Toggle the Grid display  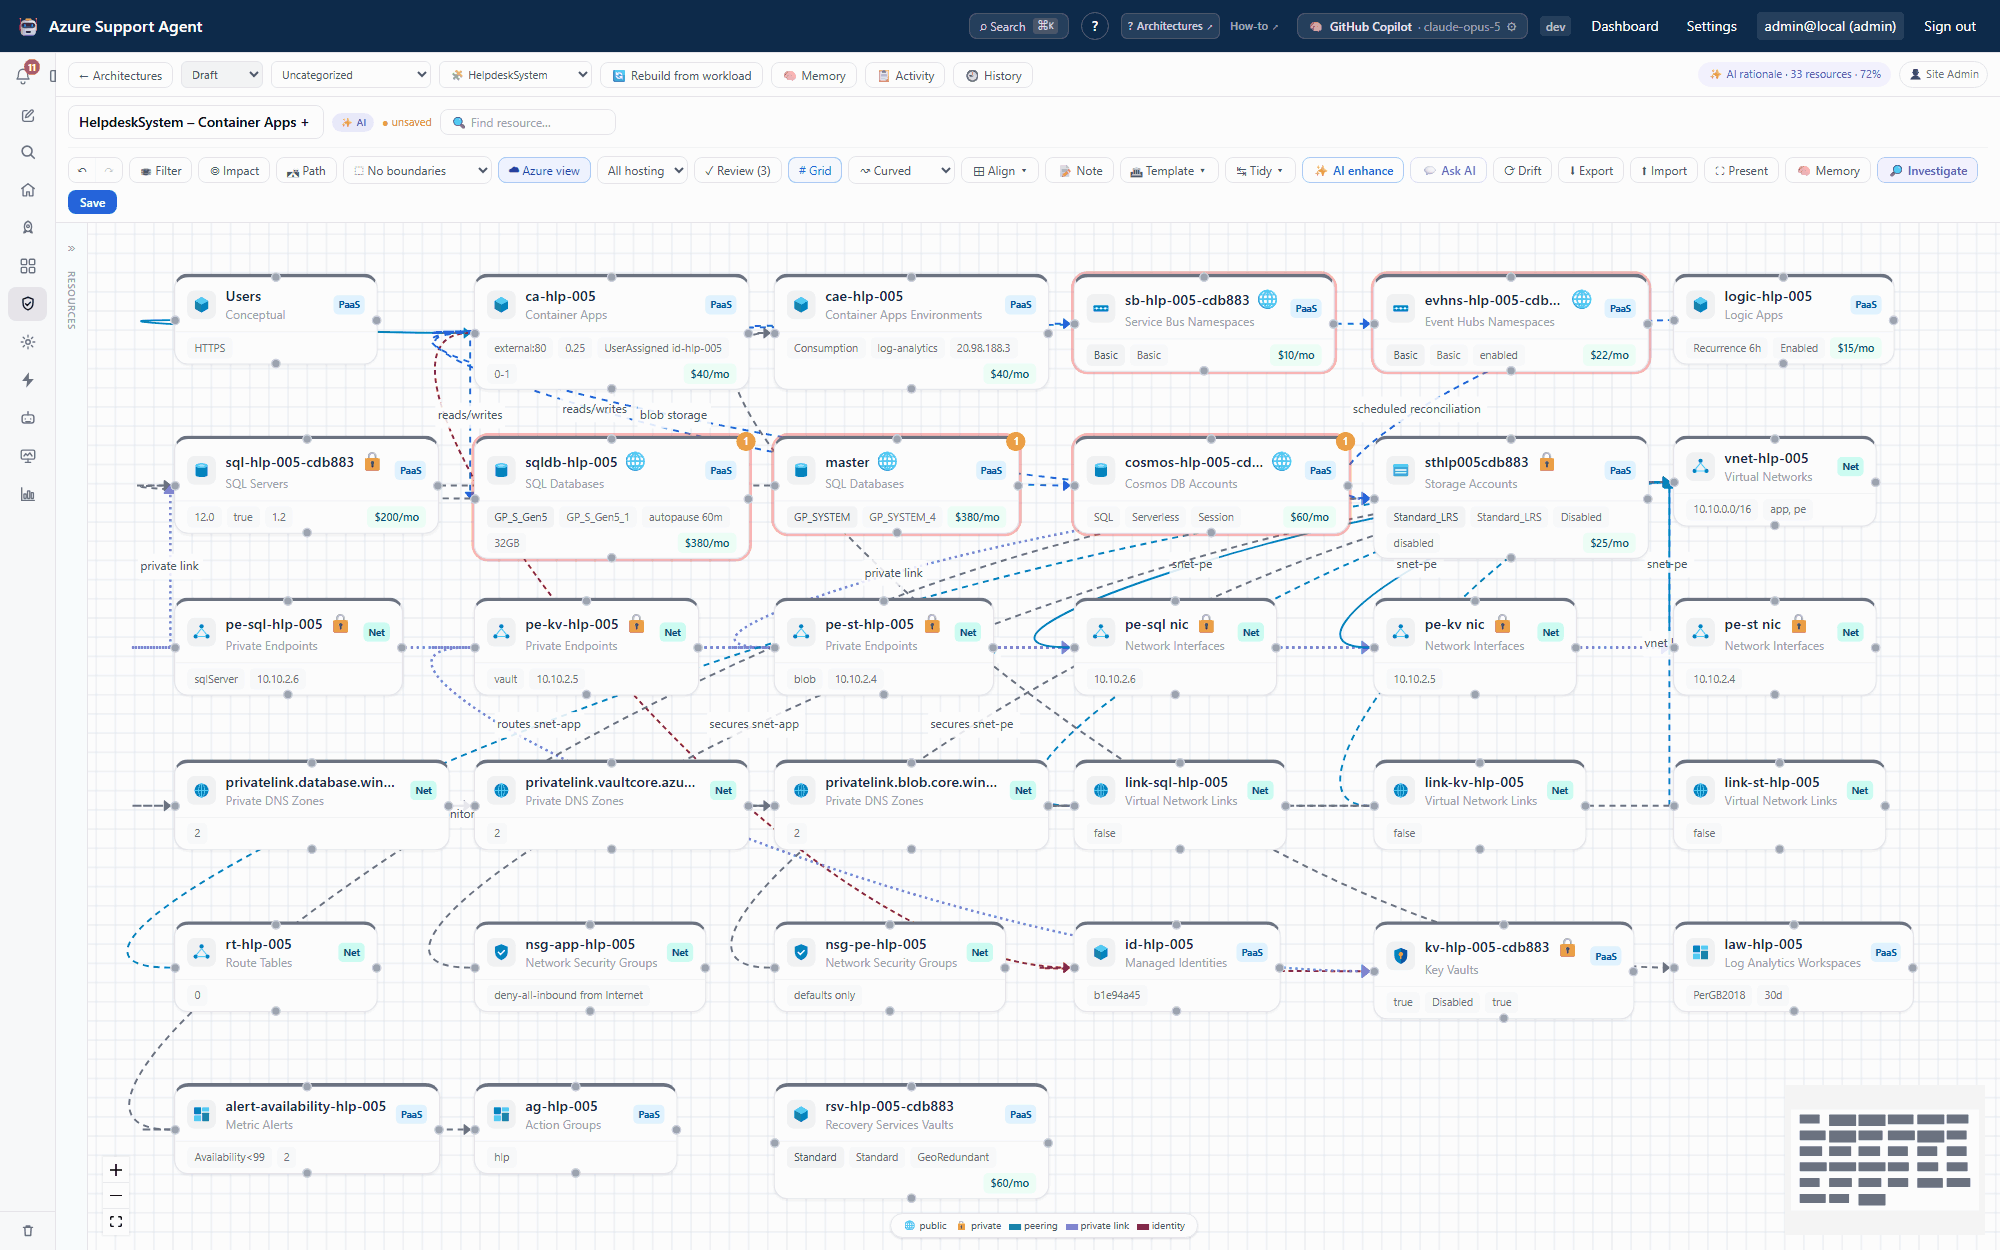point(815,171)
